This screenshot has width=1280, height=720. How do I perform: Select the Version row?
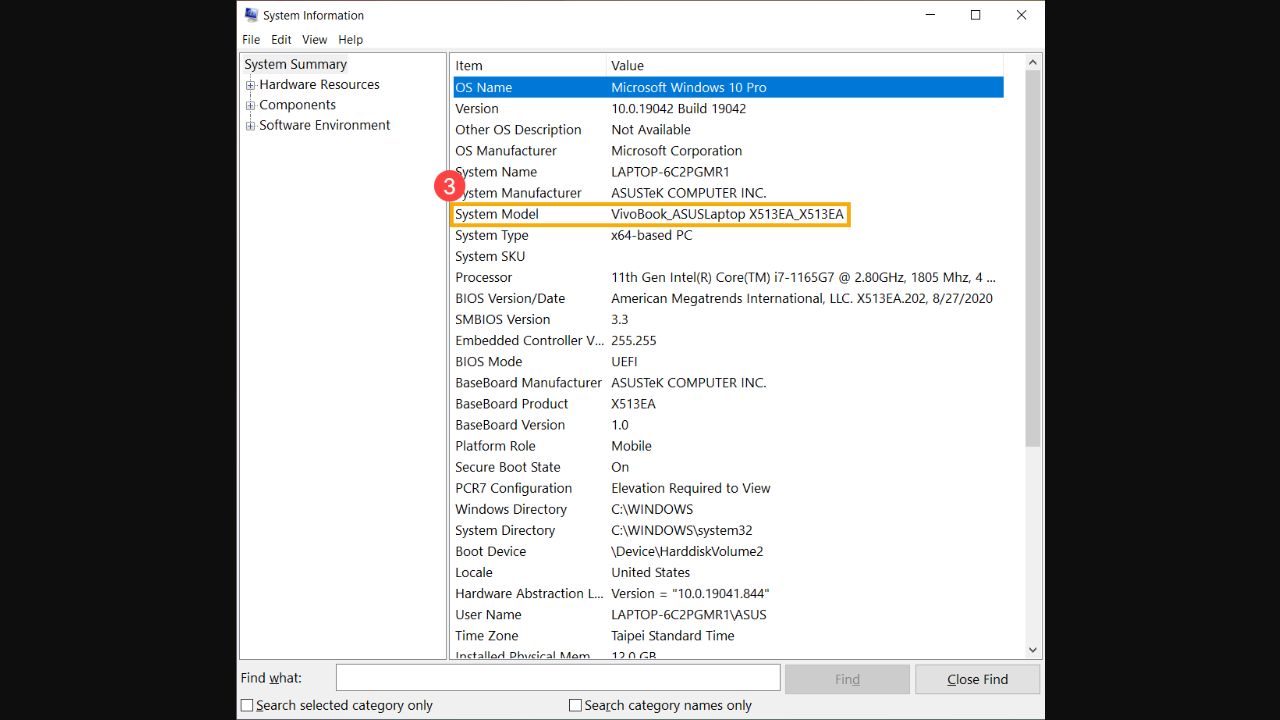728,108
